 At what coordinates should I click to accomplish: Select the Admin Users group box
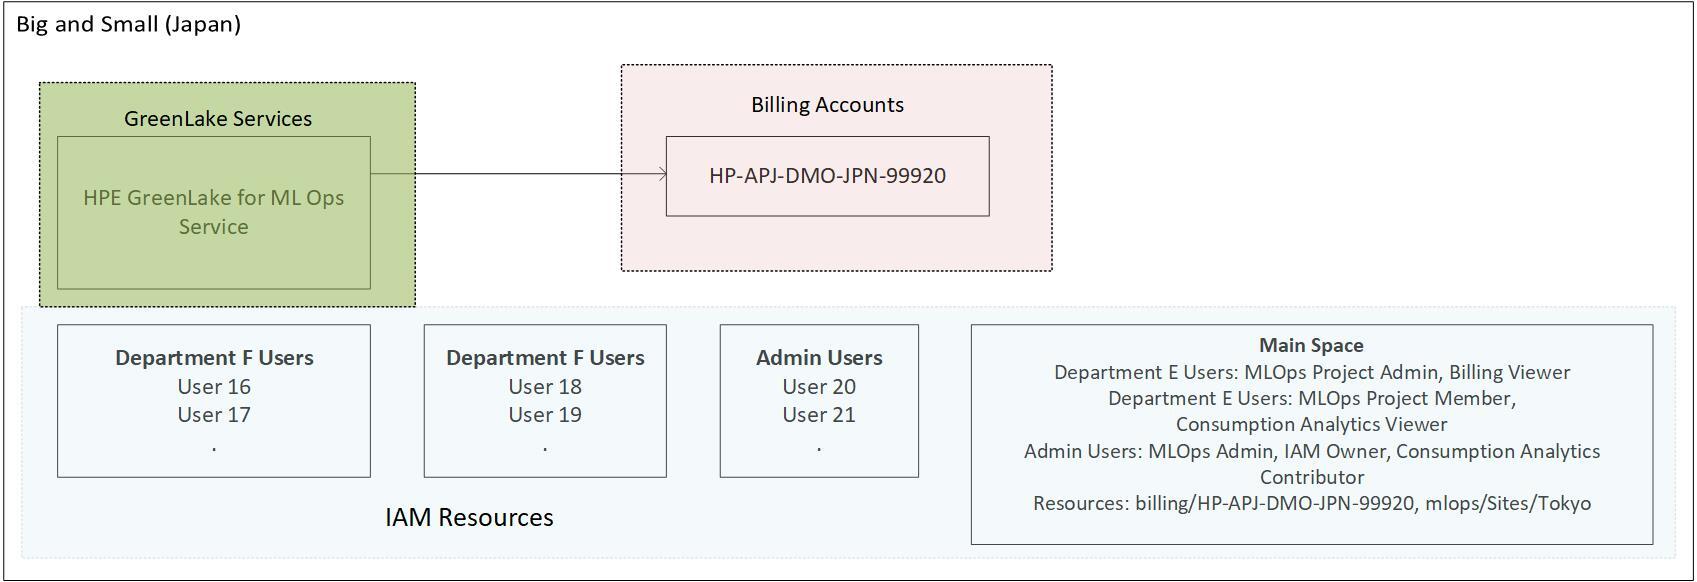819,400
